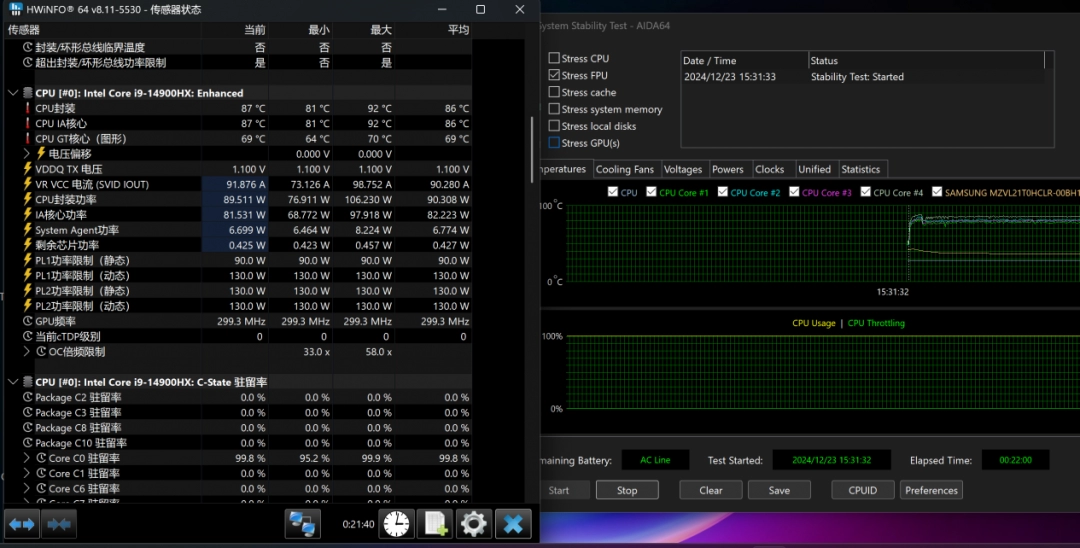Open AIDA64 Preferences button
This screenshot has width=1080, height=548.
(931, 490)
